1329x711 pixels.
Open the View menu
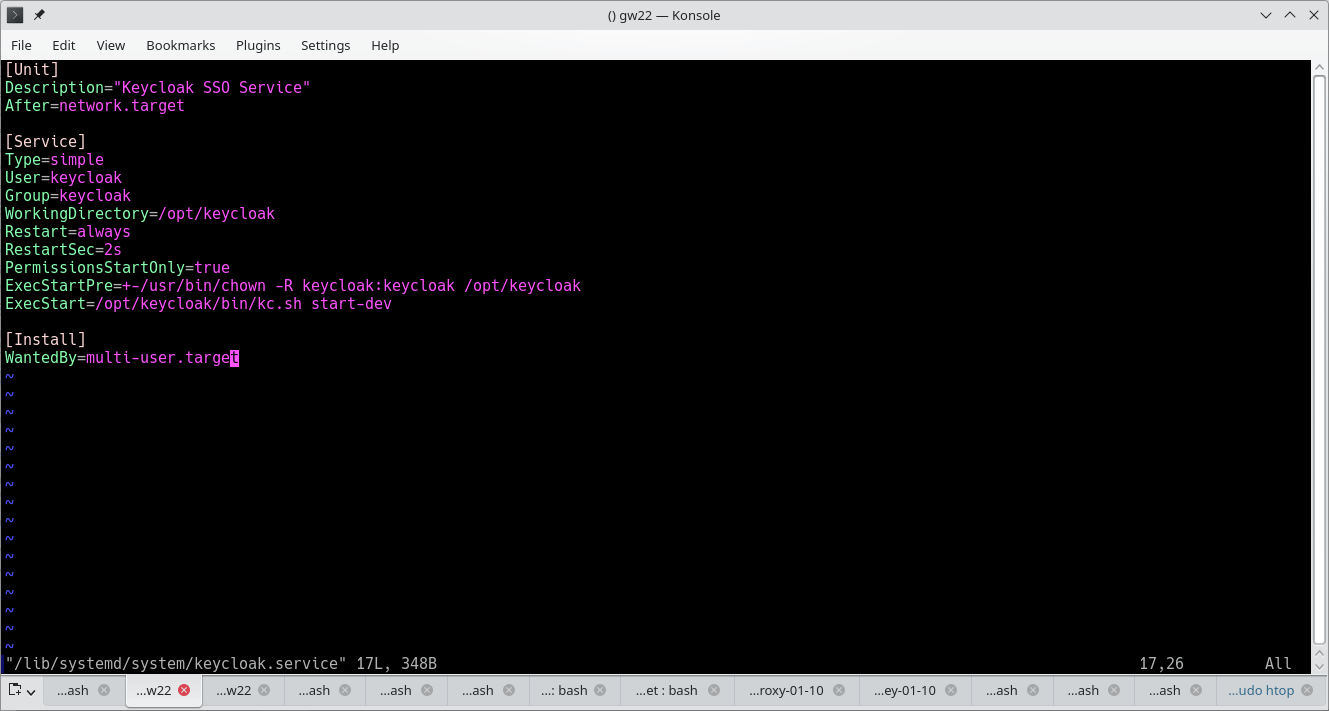(x=111, y=45)
